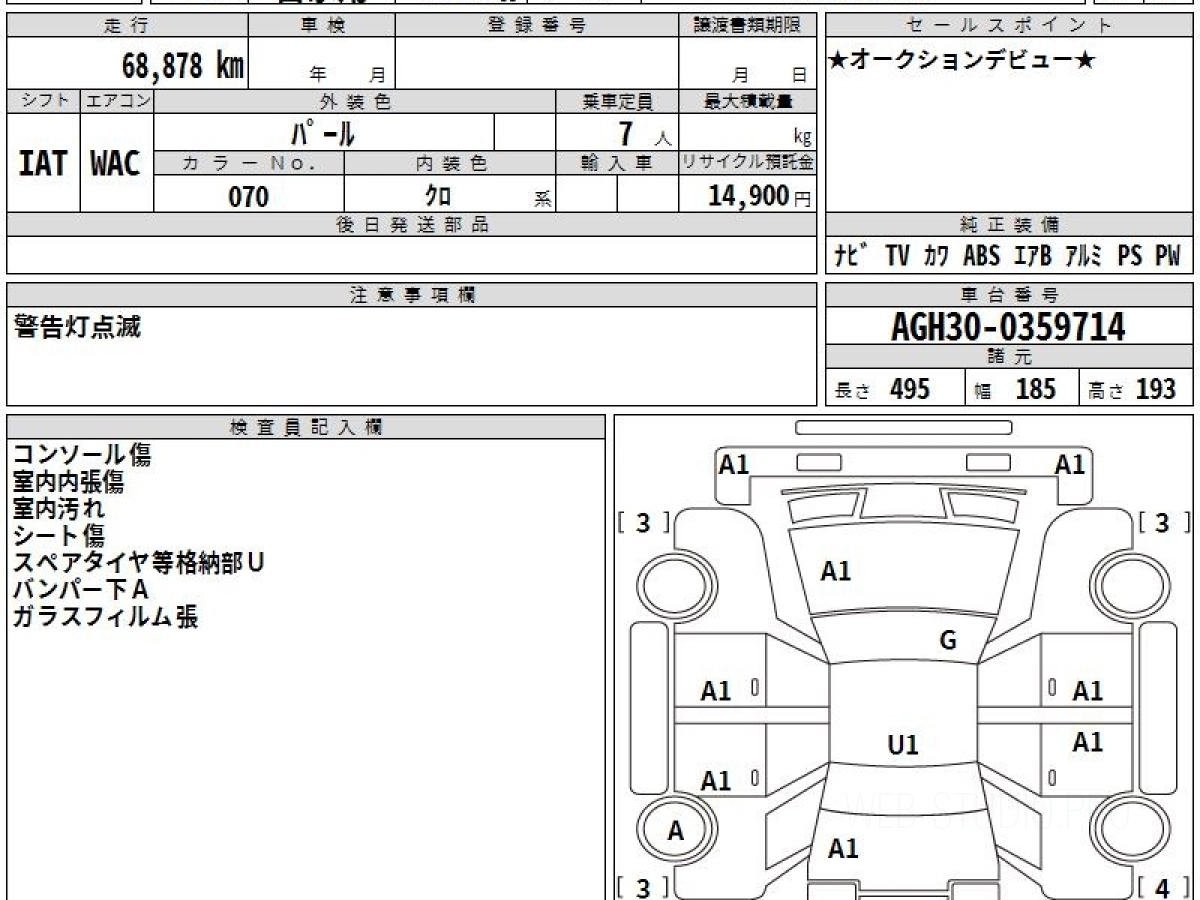Click inspector note コンソール傷
1200x900 pixels.
click(x=82, y=456)
